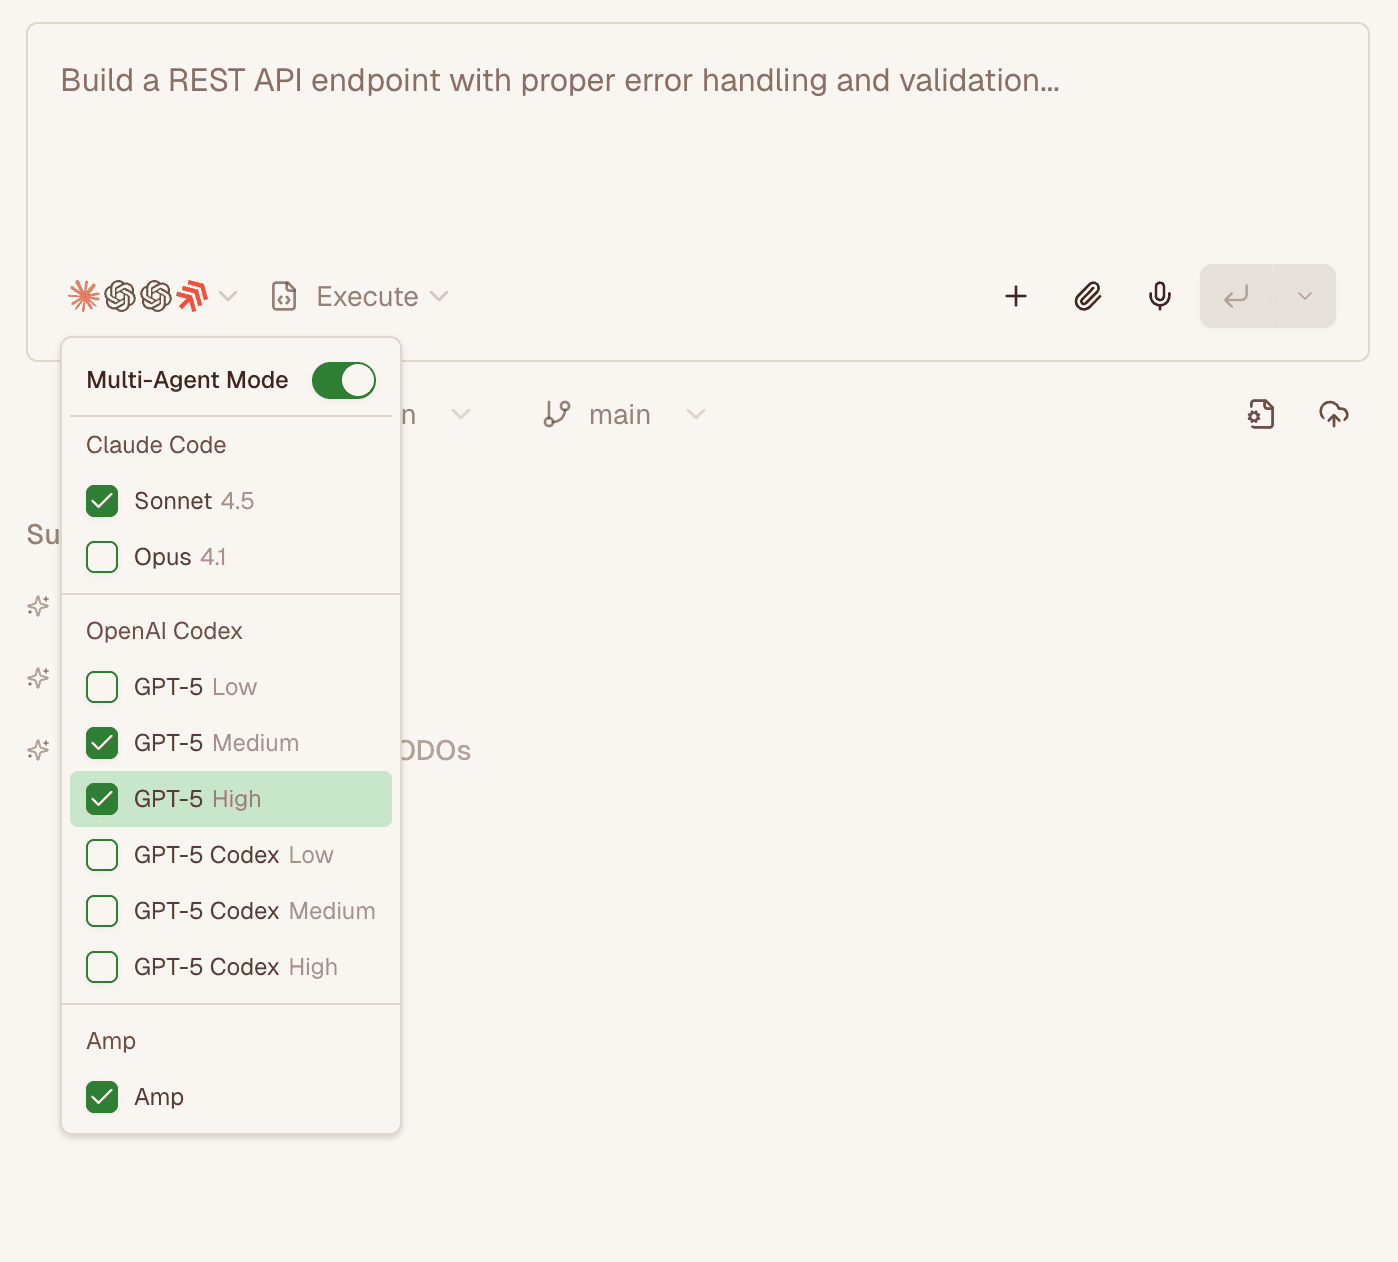The width and height of the screenshot is (1398, 1262).
Task: Expand the agent model selector chevron
Action: point(228,297)
